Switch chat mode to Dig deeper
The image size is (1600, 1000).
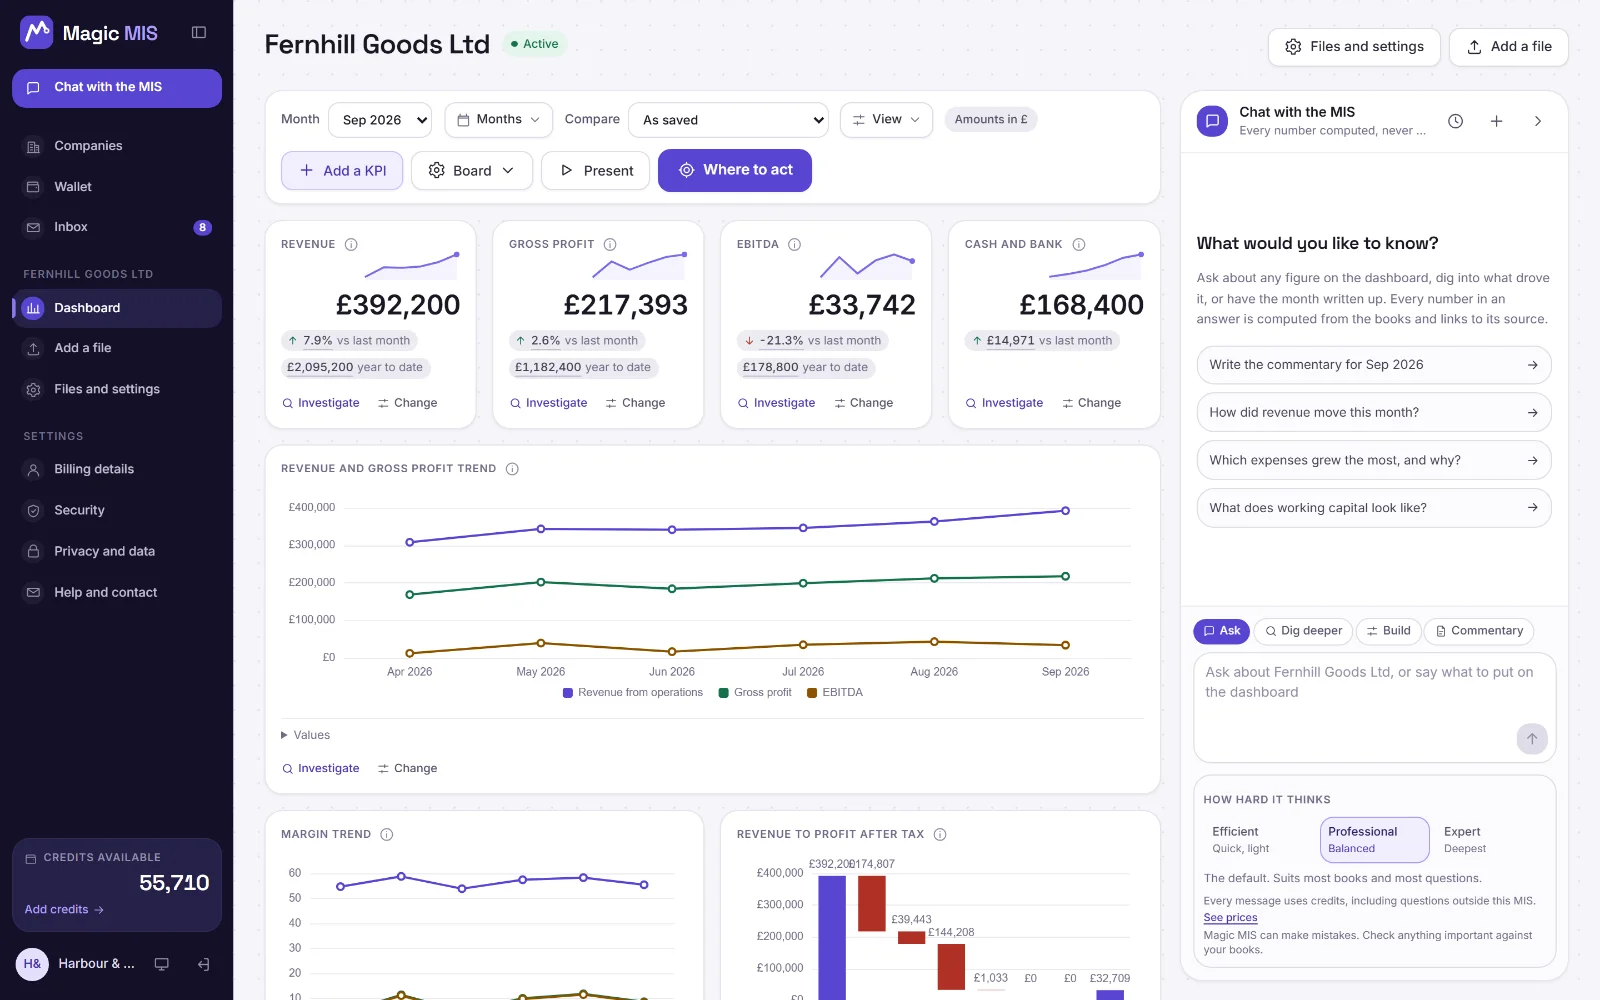1303,631
